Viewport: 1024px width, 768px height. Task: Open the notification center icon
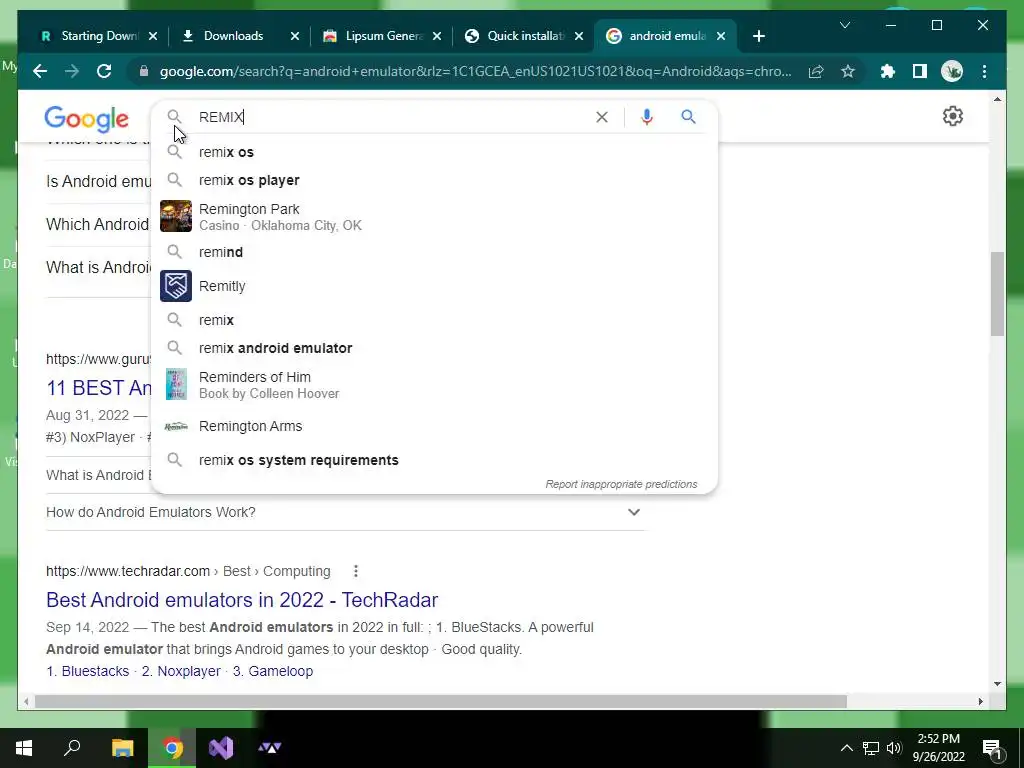993,748
